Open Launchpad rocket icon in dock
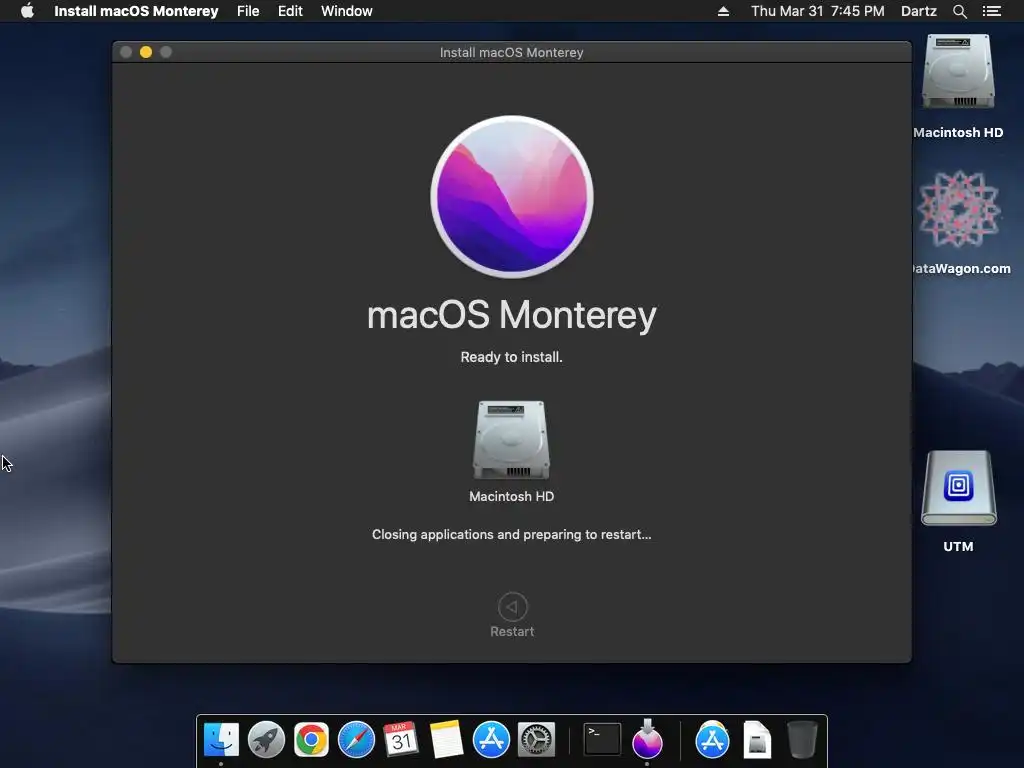The image size is (1024, 768). [266, 740]
